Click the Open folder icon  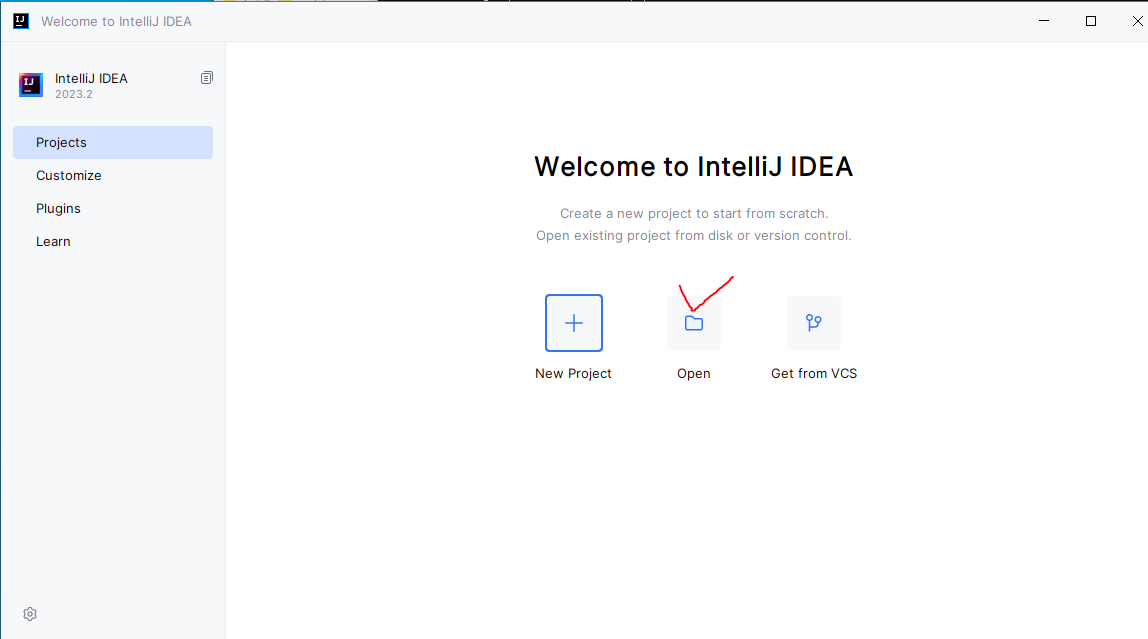pos(694,323)
